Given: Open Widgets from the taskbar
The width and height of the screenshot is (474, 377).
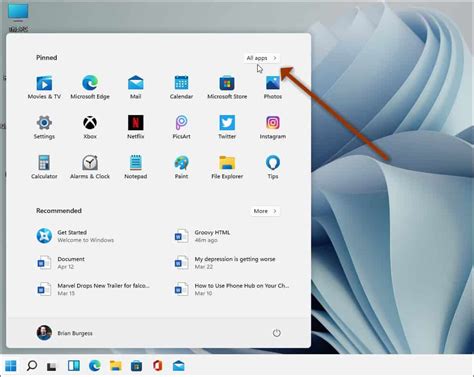Looking at the screenshot, I should 74,366.
